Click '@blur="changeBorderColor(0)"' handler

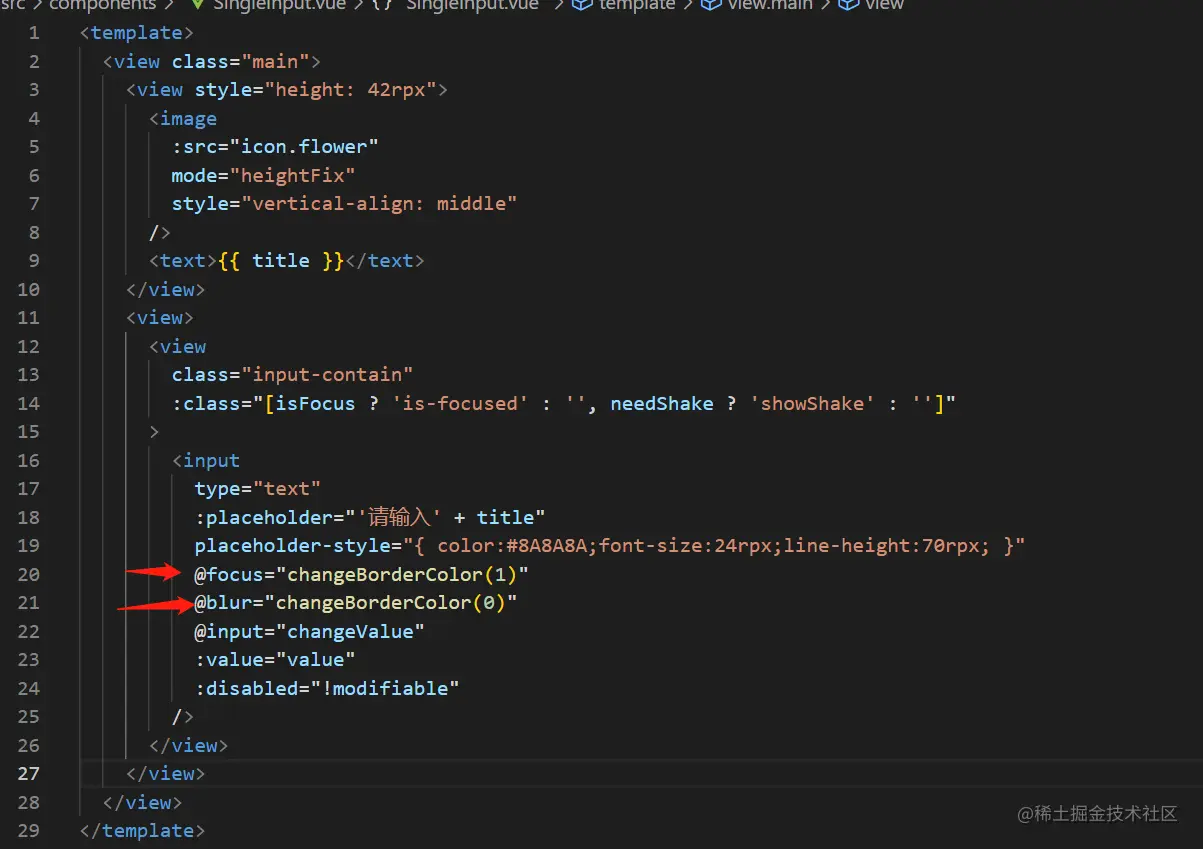(356, 603)
